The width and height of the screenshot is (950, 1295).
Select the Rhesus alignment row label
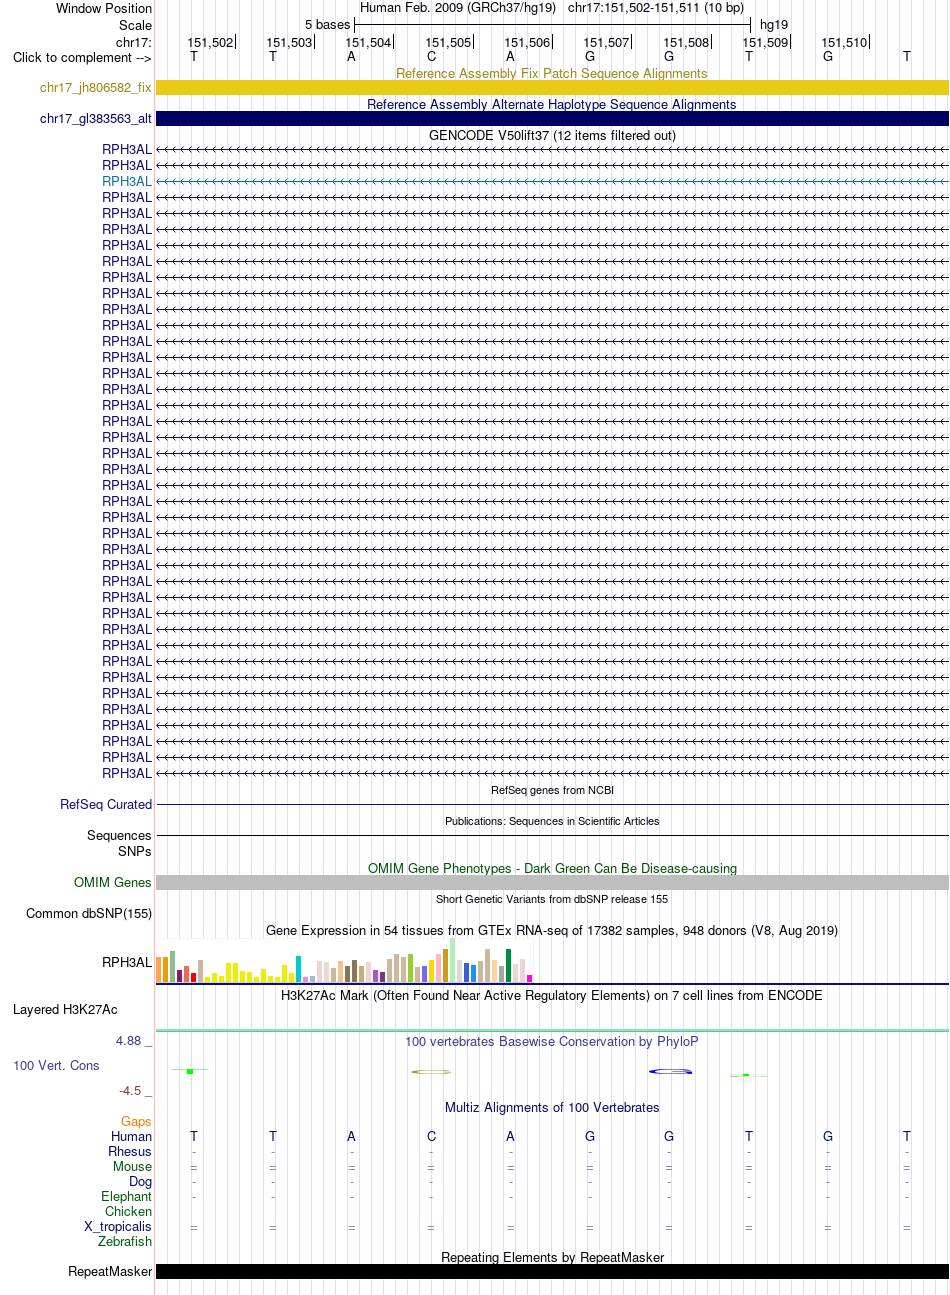pyautogui.click(x=130, y=1151)
